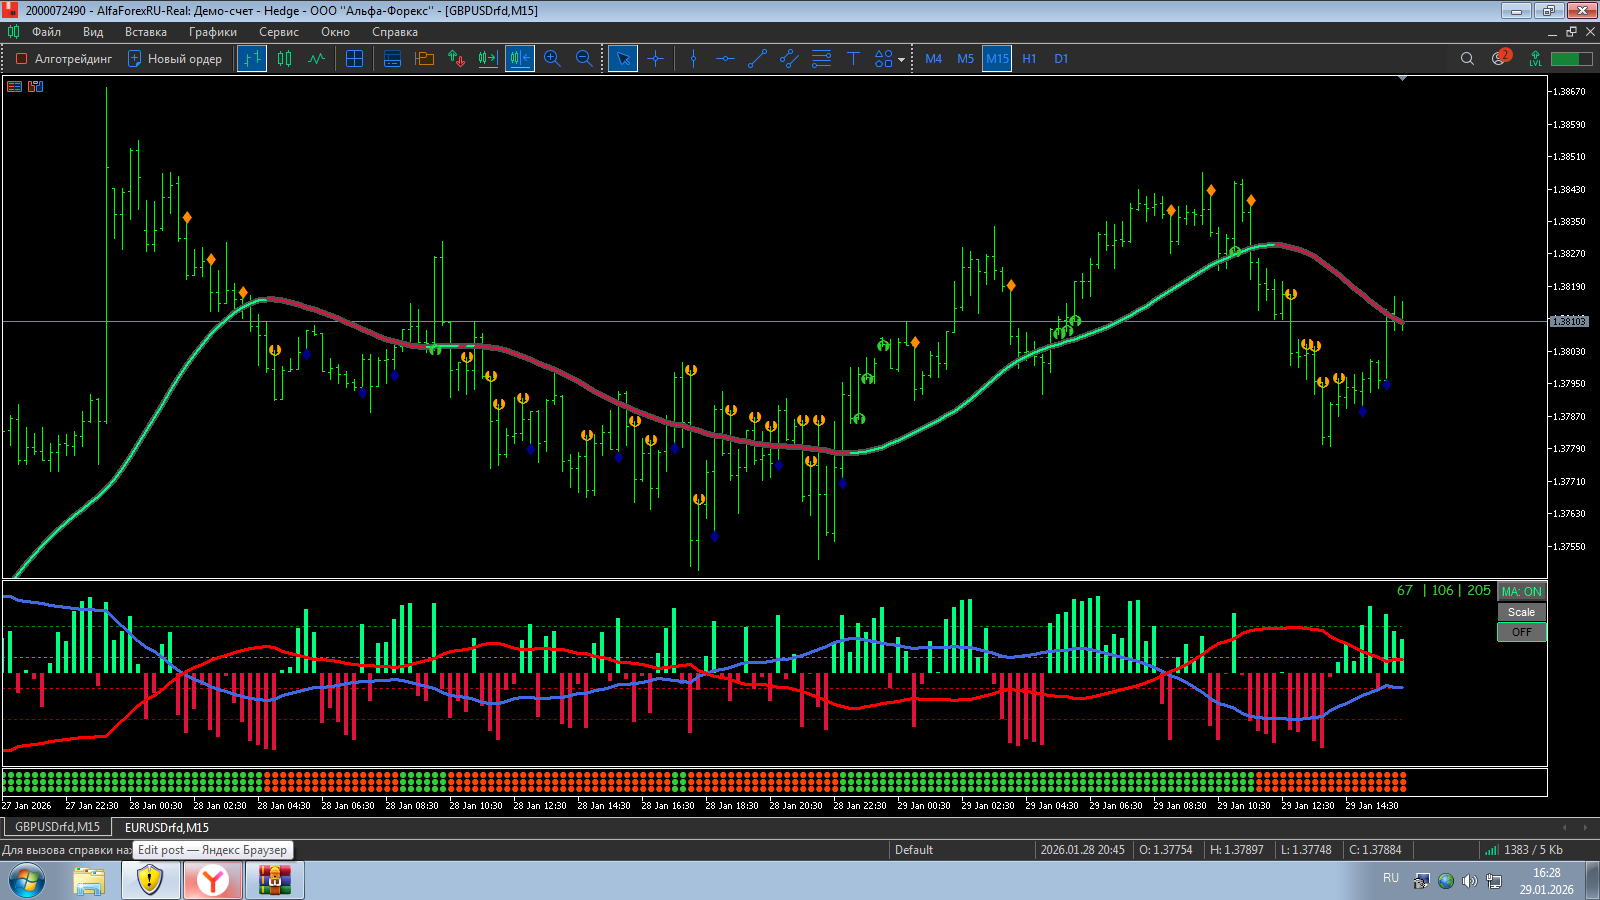Click the red-blue chart panel icon
Viewport: 1600px width, 900px height.
(36, 87)
